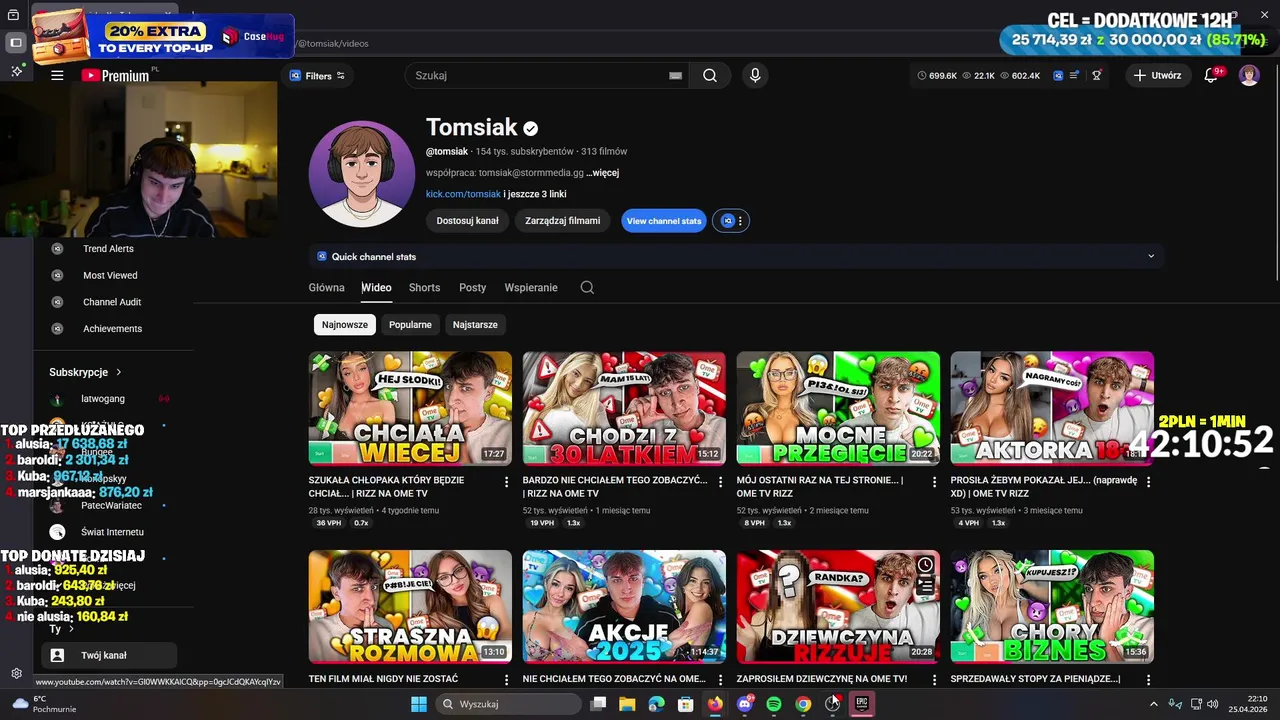Expand channel description with ...więcej
The height and width of the screenshot is (720, 1280).
(x=603, y=172)
